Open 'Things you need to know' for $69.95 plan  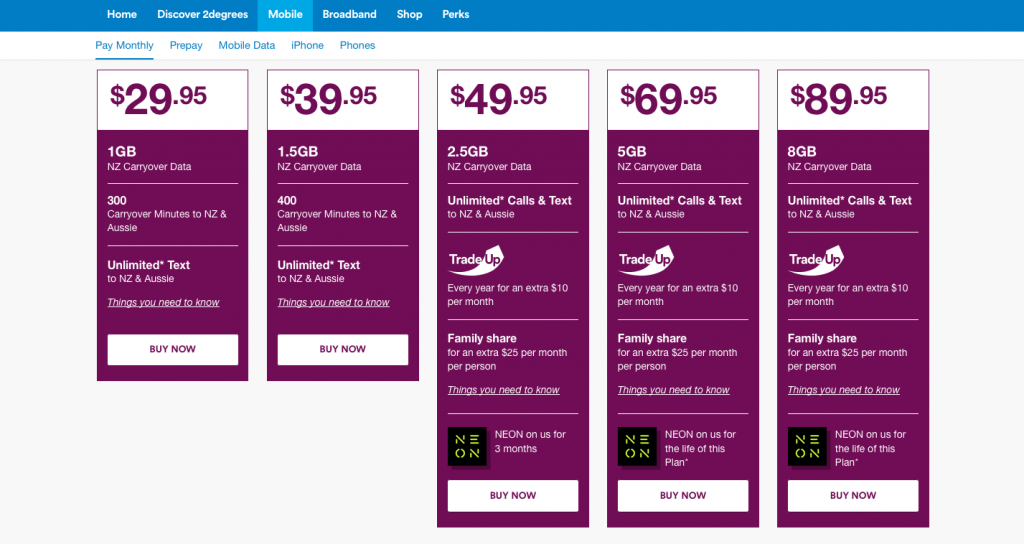673,390
